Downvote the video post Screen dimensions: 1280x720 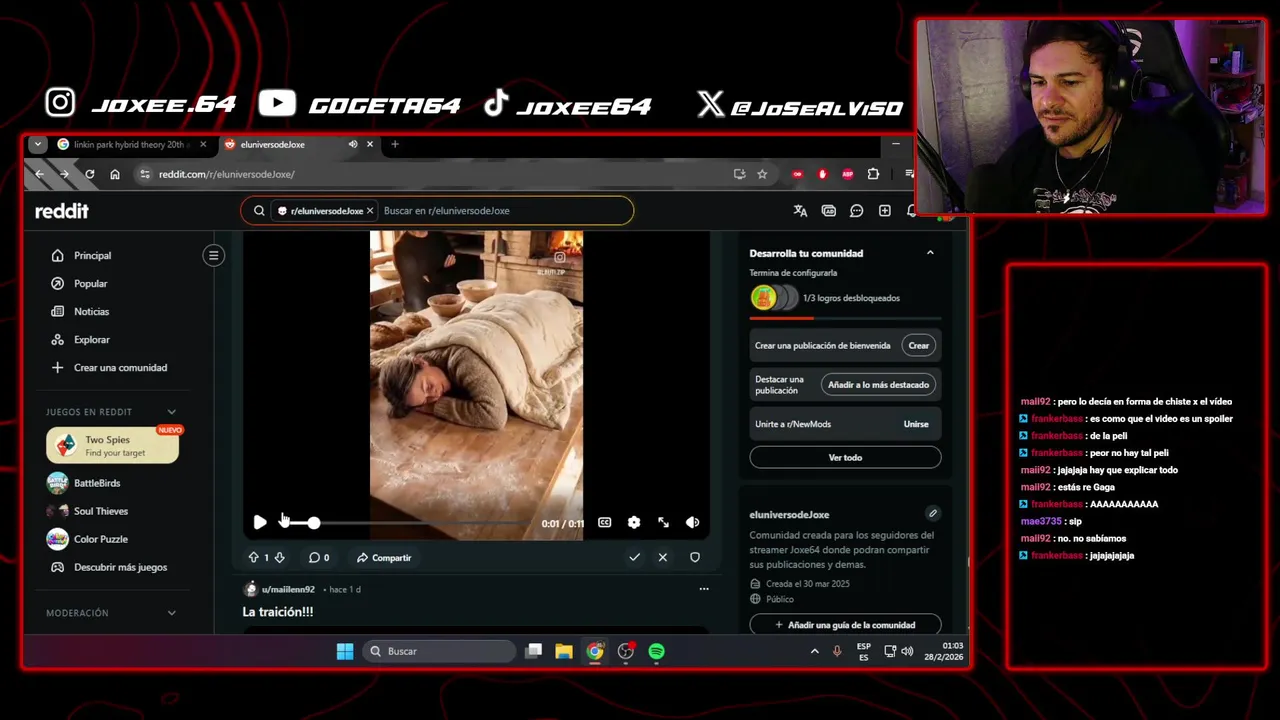coord(280,557)
